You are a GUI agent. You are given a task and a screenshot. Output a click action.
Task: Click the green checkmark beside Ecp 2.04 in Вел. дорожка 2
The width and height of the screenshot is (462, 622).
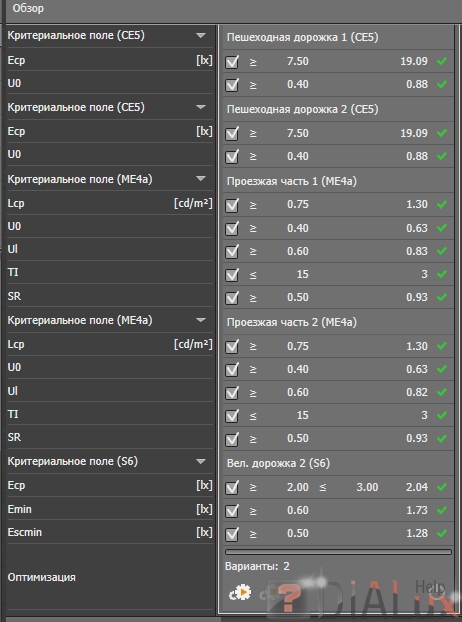[x=442, y=487]
